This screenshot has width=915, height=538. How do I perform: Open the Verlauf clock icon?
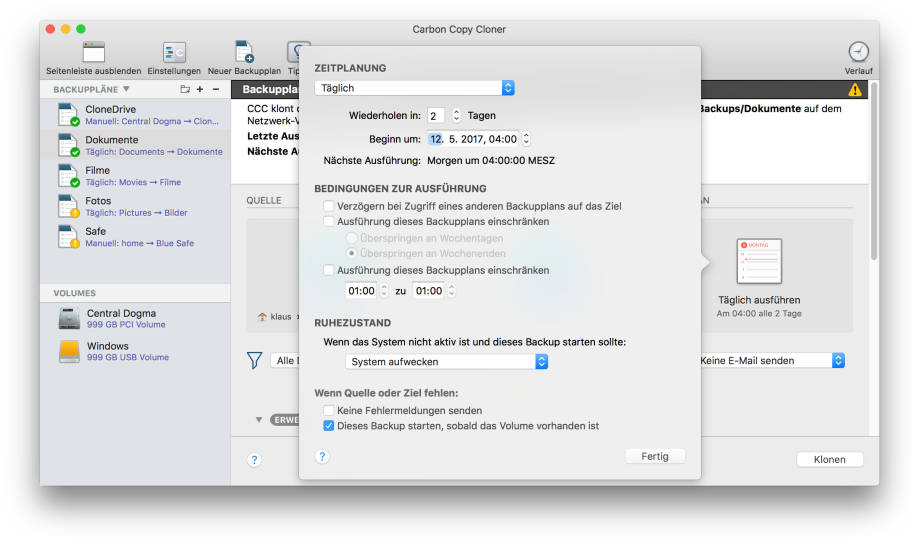[858, 52]
